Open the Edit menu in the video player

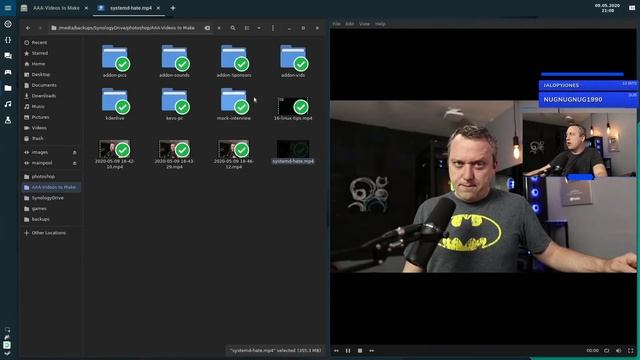(350, 24)
